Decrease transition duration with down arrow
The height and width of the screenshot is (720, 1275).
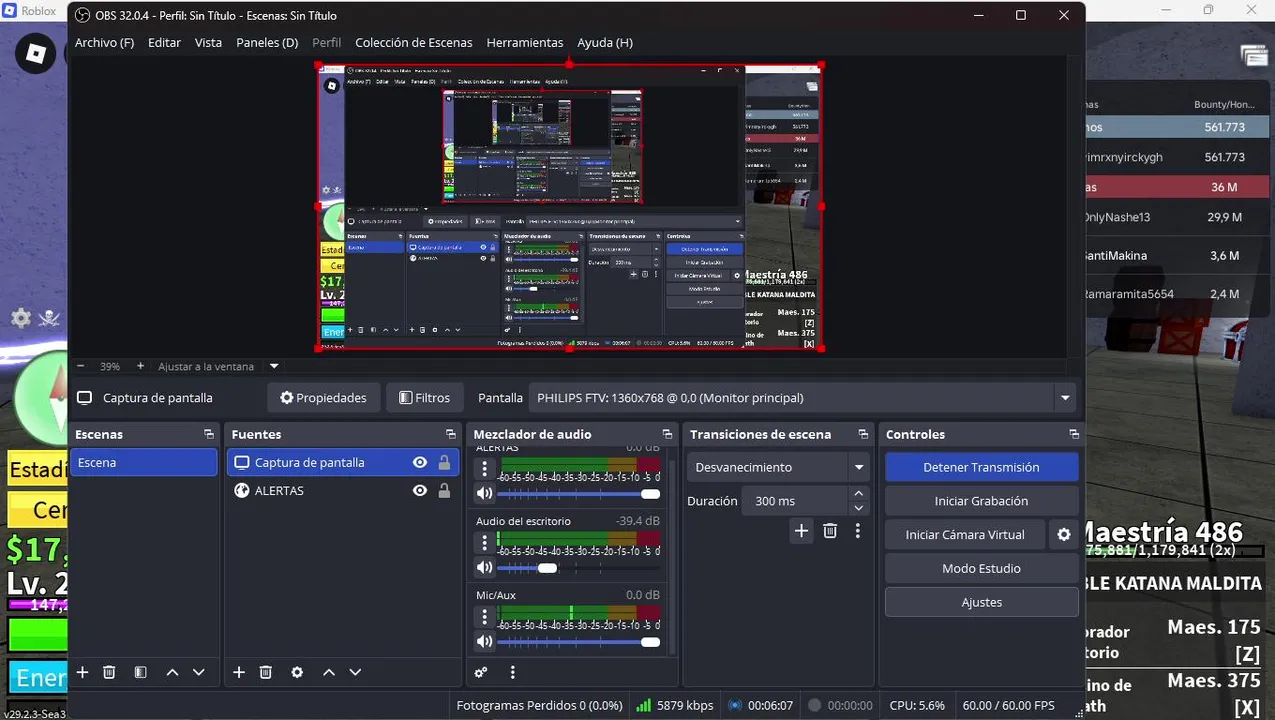coord(858,508)
